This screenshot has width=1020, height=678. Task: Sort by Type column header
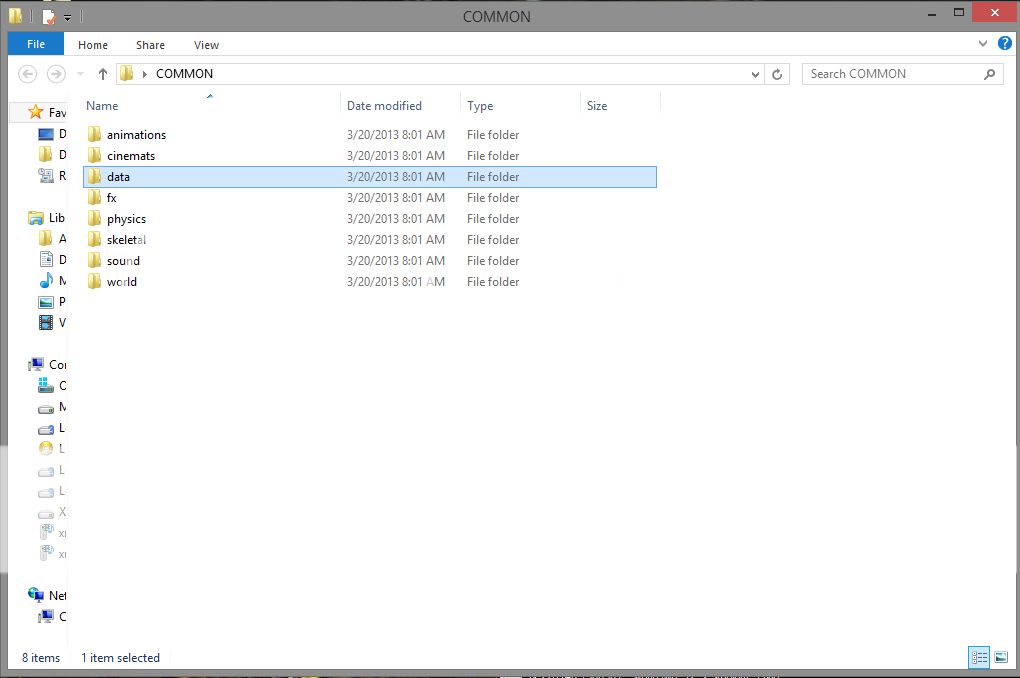click(x=481, y=106)
